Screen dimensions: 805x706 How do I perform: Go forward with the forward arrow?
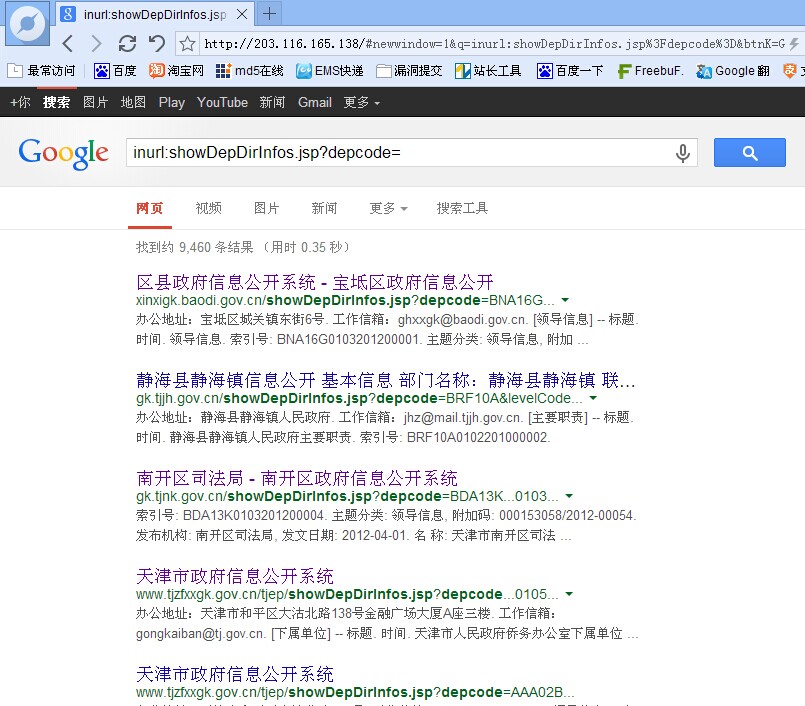point(96,44)
